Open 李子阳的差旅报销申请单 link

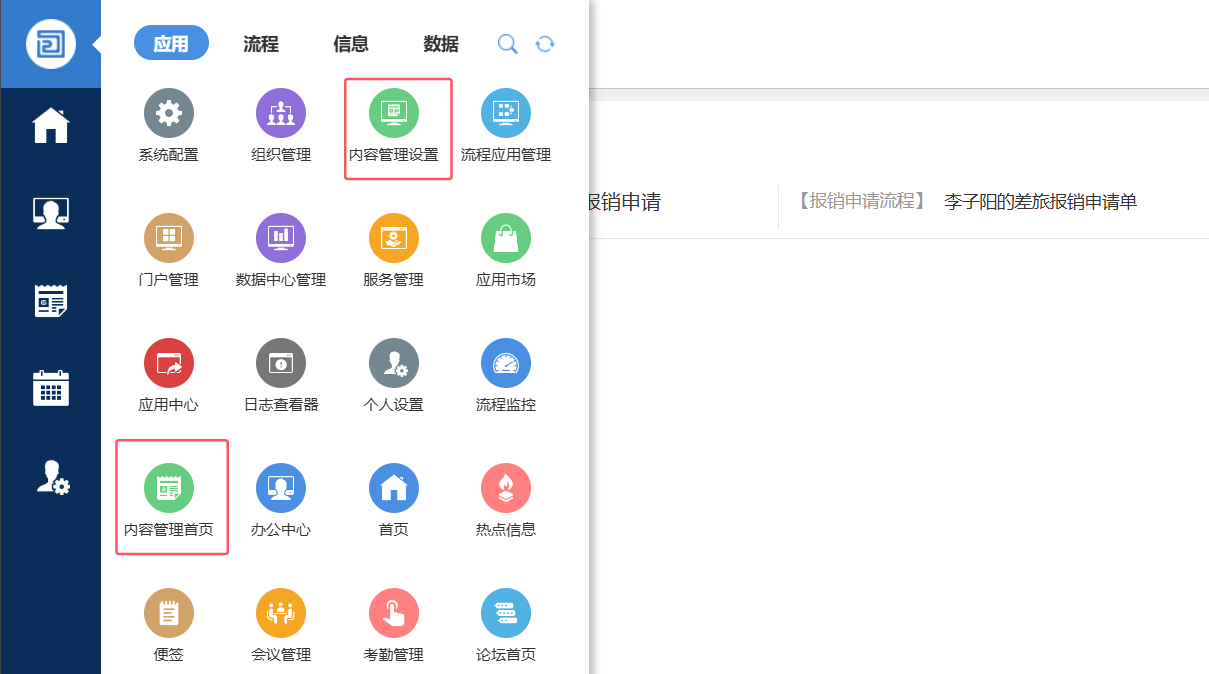[x=1040, y=202]
